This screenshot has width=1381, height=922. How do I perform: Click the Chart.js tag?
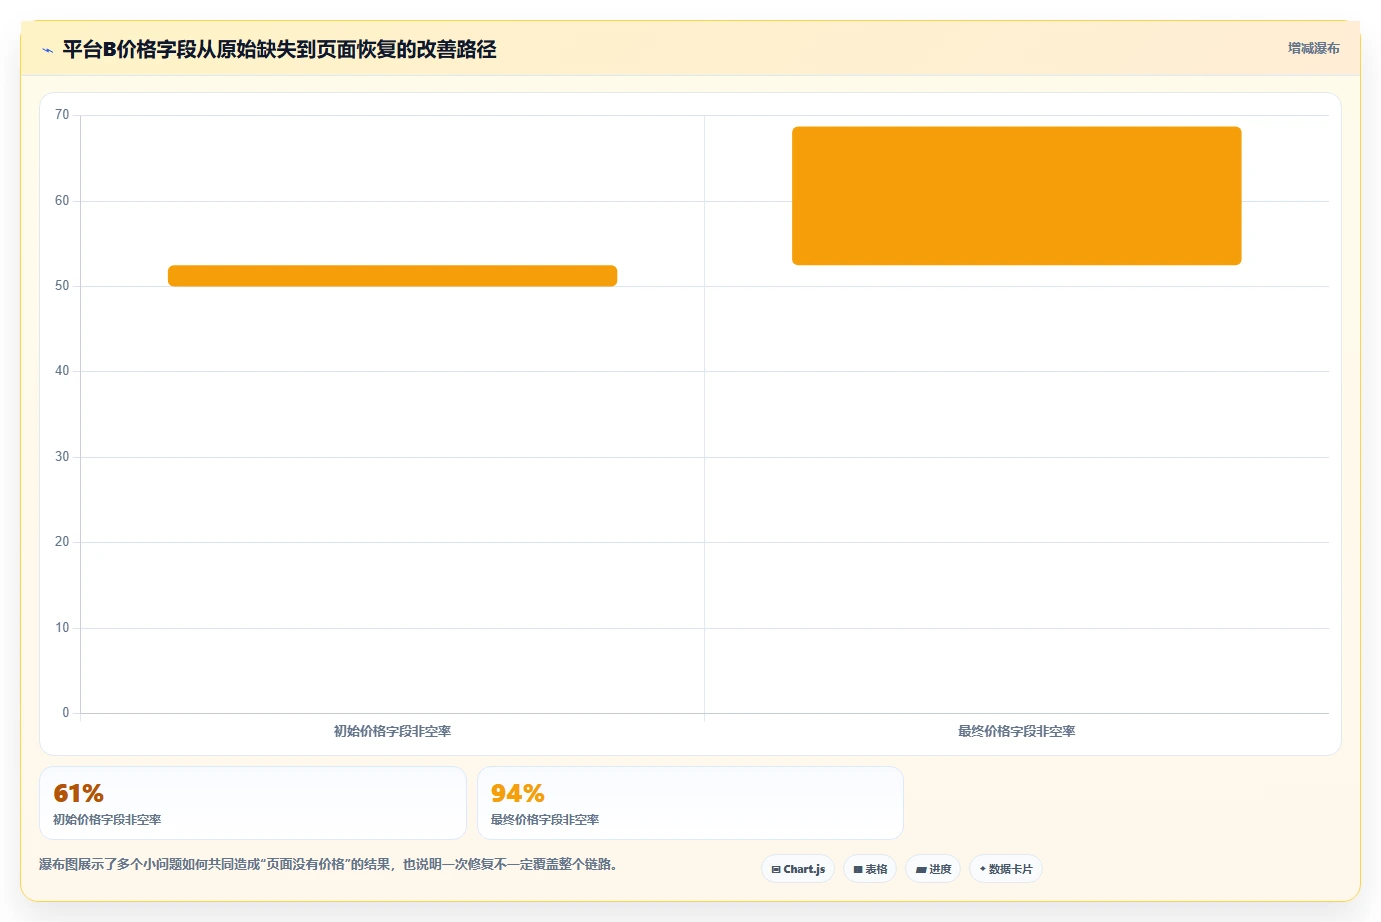[x=798, y=869]
